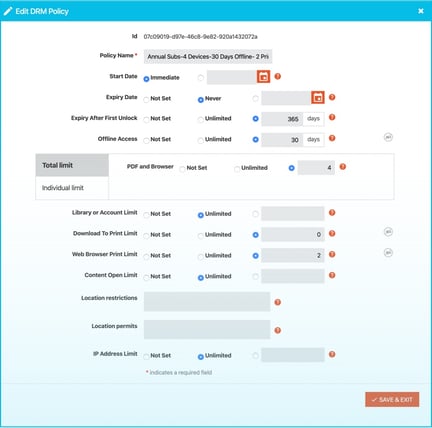Click help icon for PDF and Browser limit

coord(343,166)
